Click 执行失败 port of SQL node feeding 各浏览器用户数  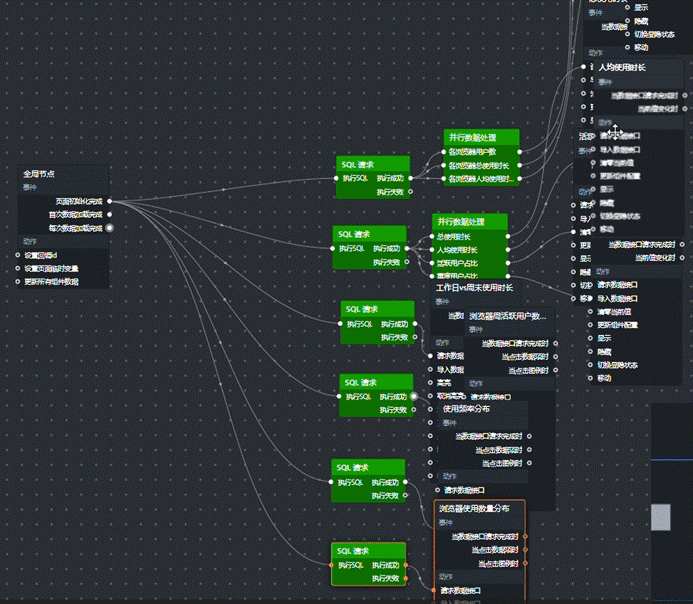pyautogui.click(x=411, y=192)
